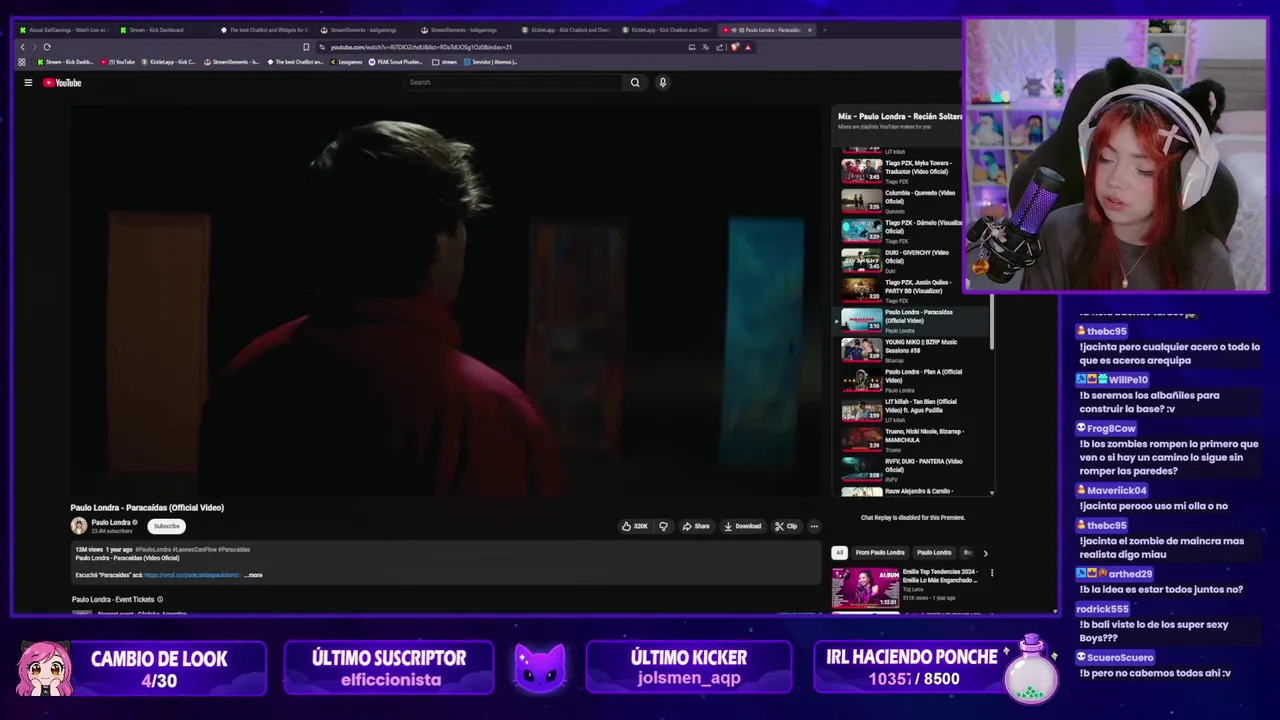Image resolution: width=1280 pixels, height=720 pixels.
Task: Download the Paracaídas video
Action: [x=742, y=526]
